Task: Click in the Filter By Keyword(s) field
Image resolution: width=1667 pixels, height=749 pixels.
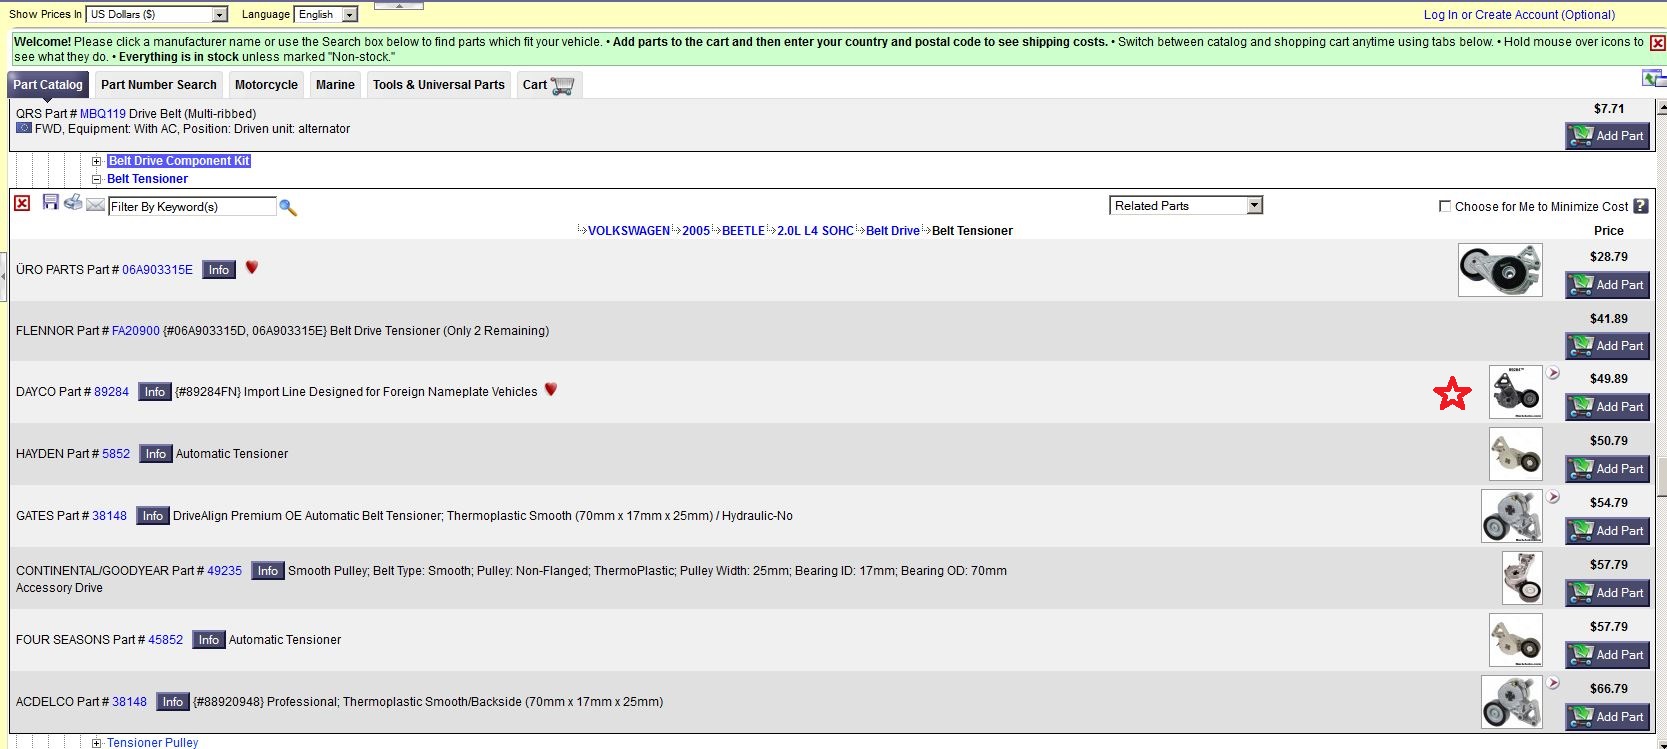Action: point(192,207)
